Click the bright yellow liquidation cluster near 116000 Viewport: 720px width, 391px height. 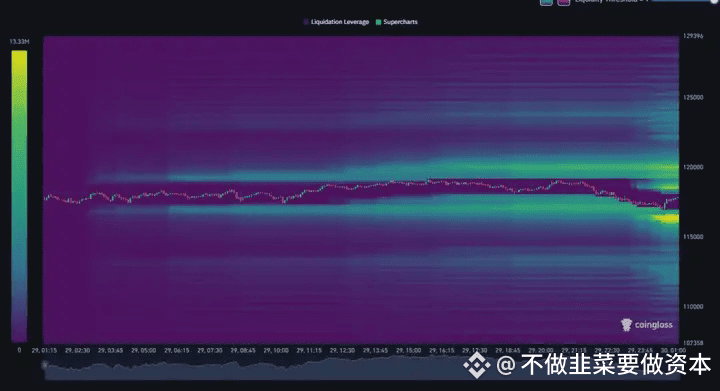[x=667, y=218]
